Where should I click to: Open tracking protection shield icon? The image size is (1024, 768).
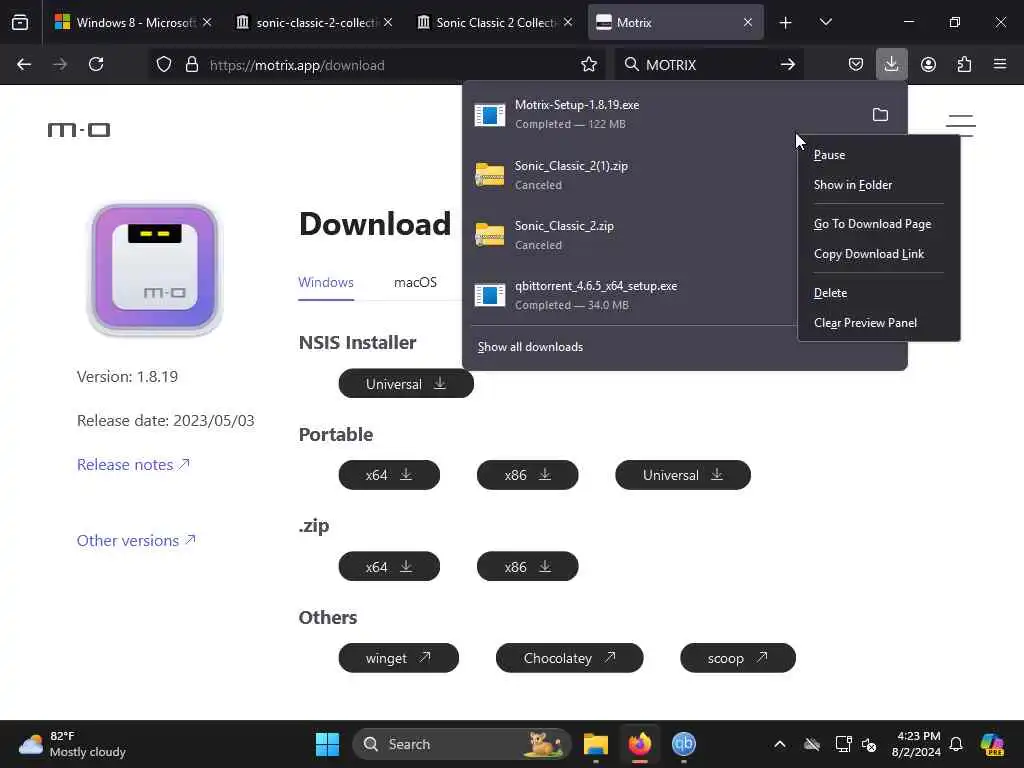(x=164, y=65)
